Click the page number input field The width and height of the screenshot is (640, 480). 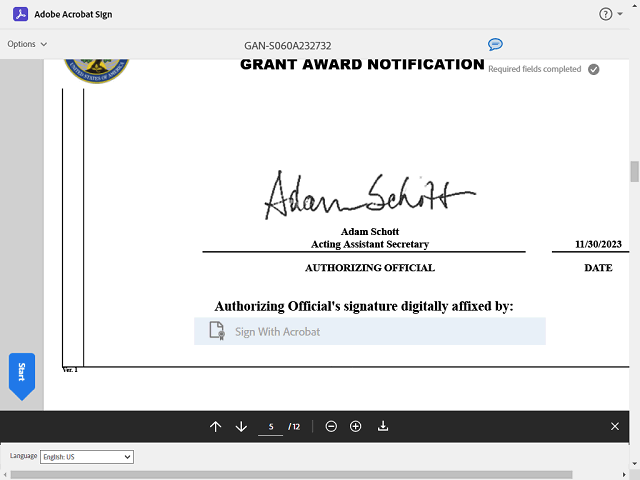pos(271,427)
